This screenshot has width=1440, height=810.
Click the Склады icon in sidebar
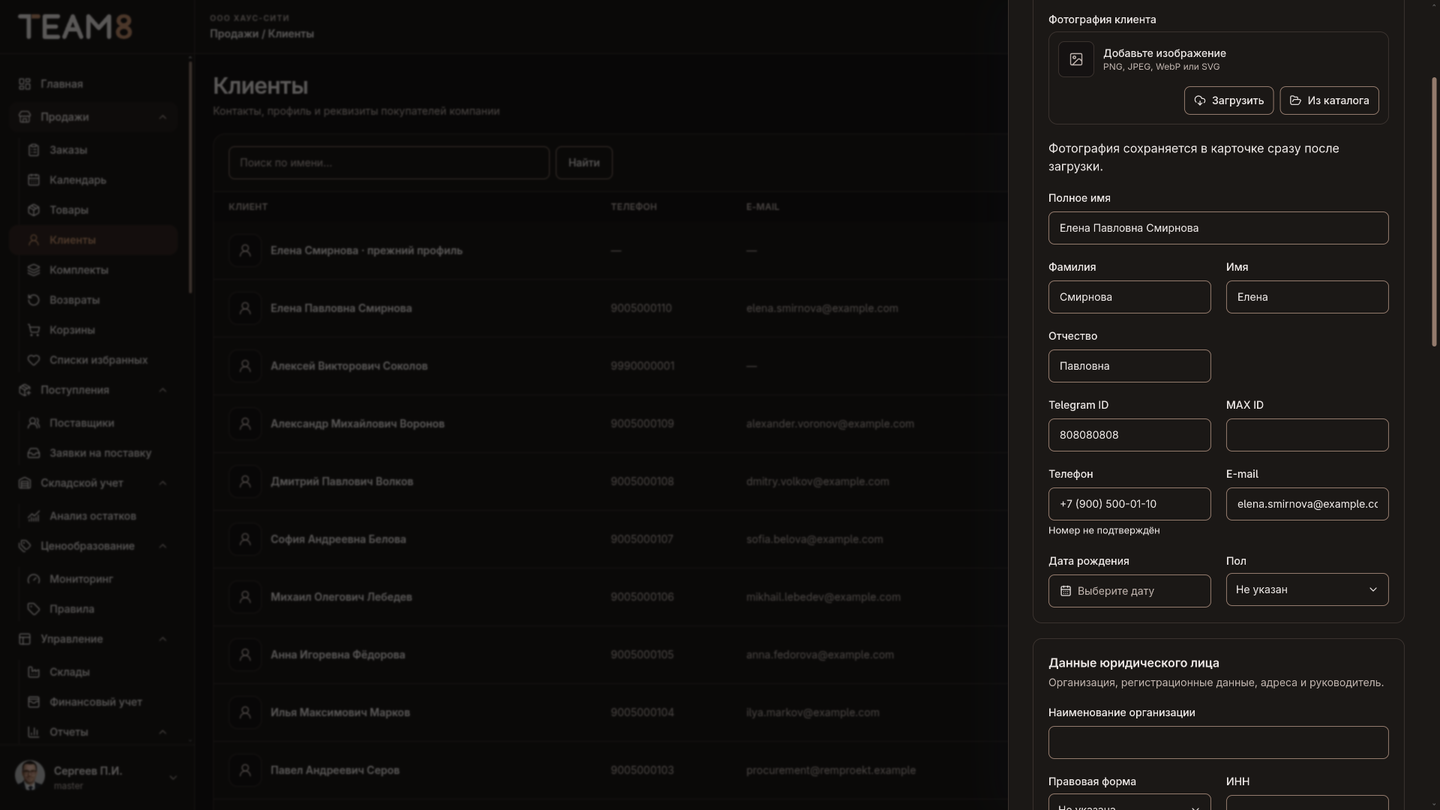[34, 672]
